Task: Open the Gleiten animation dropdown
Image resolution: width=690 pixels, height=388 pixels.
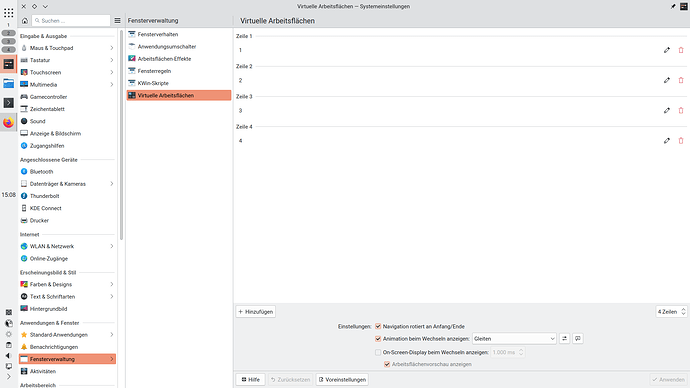Action: (514, 339)
